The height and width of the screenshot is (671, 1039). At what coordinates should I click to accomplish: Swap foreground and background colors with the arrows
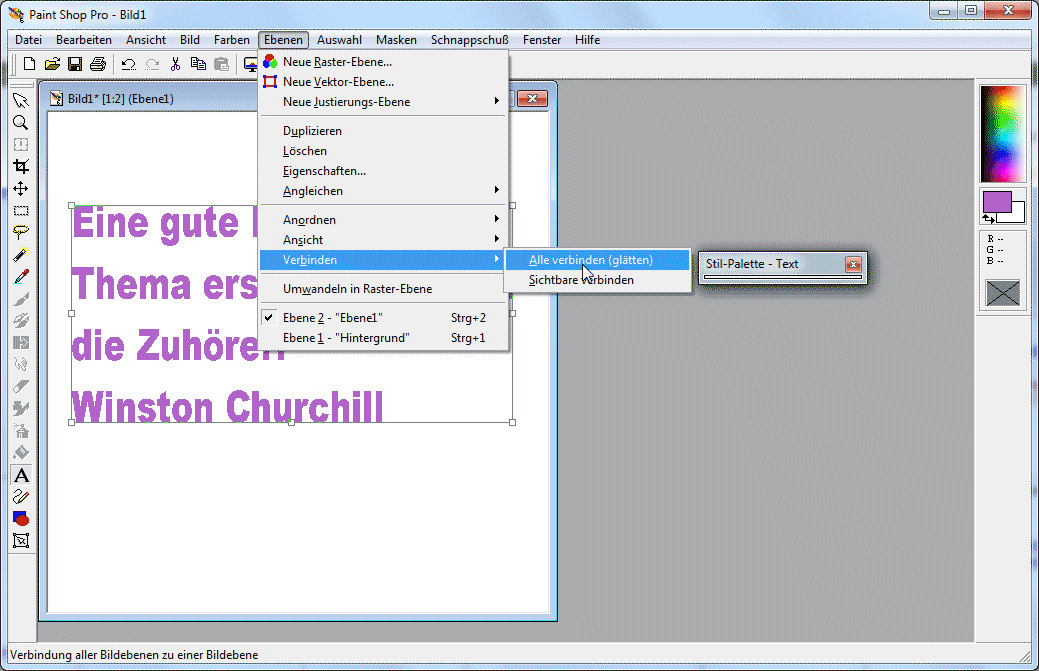click(989, 219)
